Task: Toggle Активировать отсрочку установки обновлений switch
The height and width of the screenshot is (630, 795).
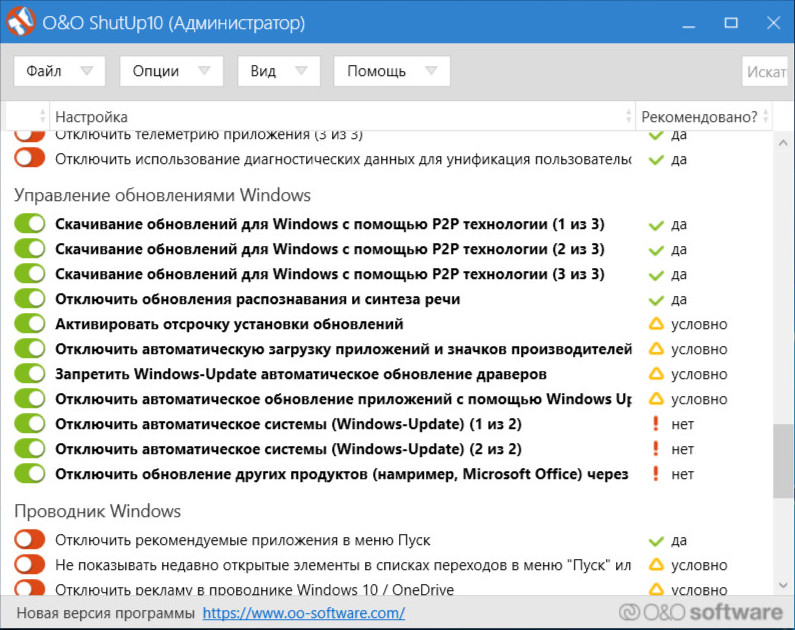Action: click(30, 323)
